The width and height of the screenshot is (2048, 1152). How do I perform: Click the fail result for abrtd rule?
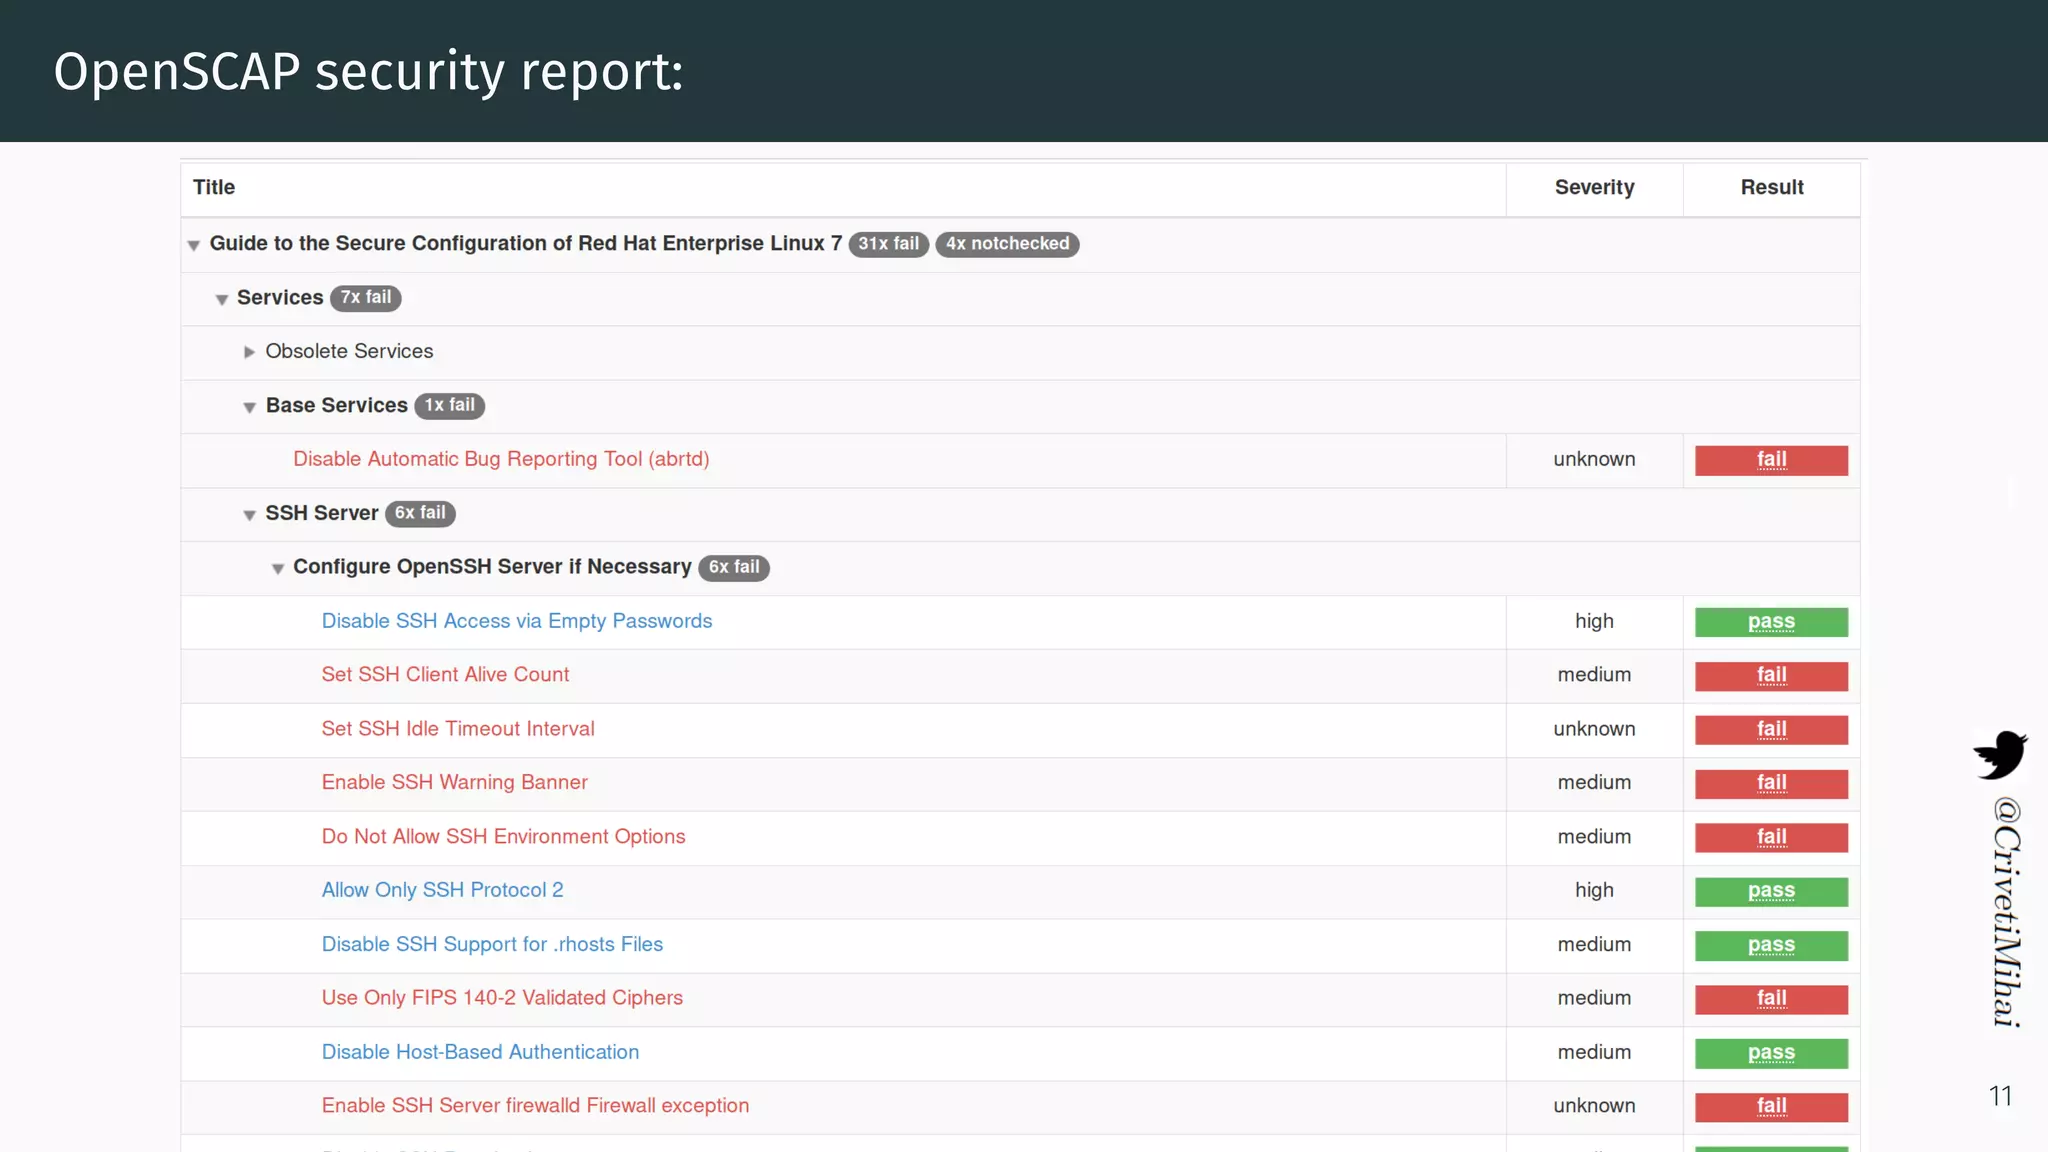pyautogui.click(x=1771, y=460)
